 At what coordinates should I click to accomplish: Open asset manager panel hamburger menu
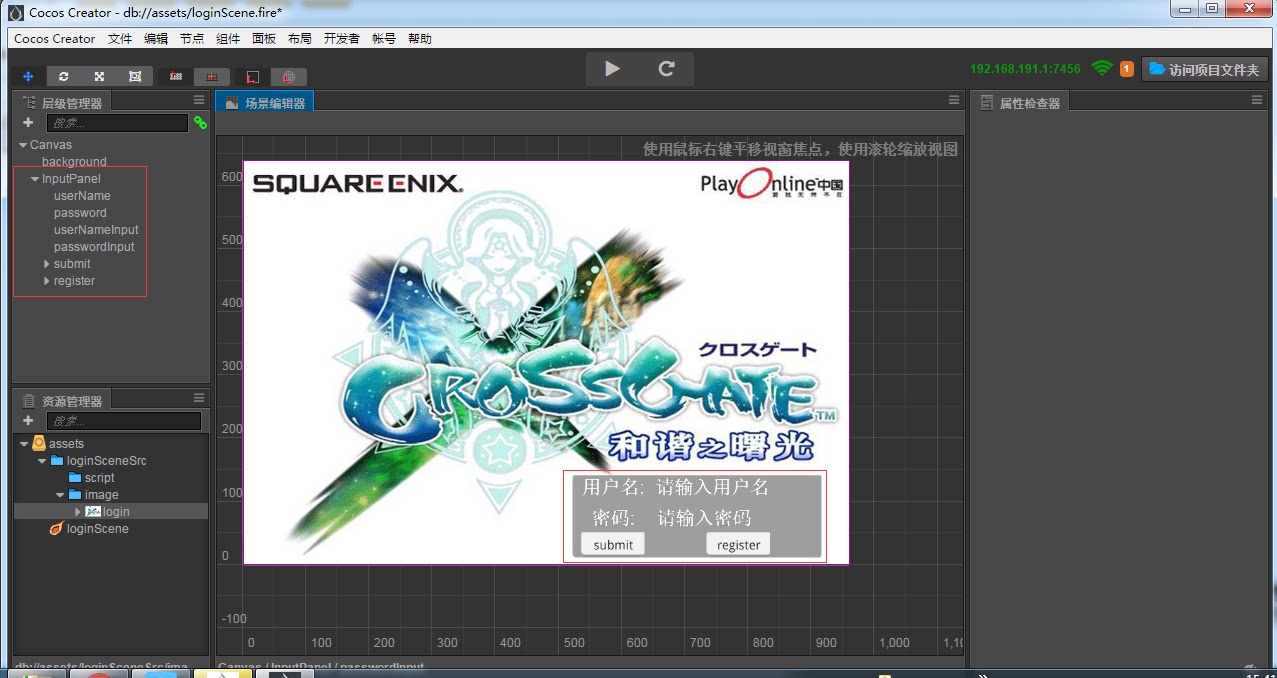(x=199, y=398)
